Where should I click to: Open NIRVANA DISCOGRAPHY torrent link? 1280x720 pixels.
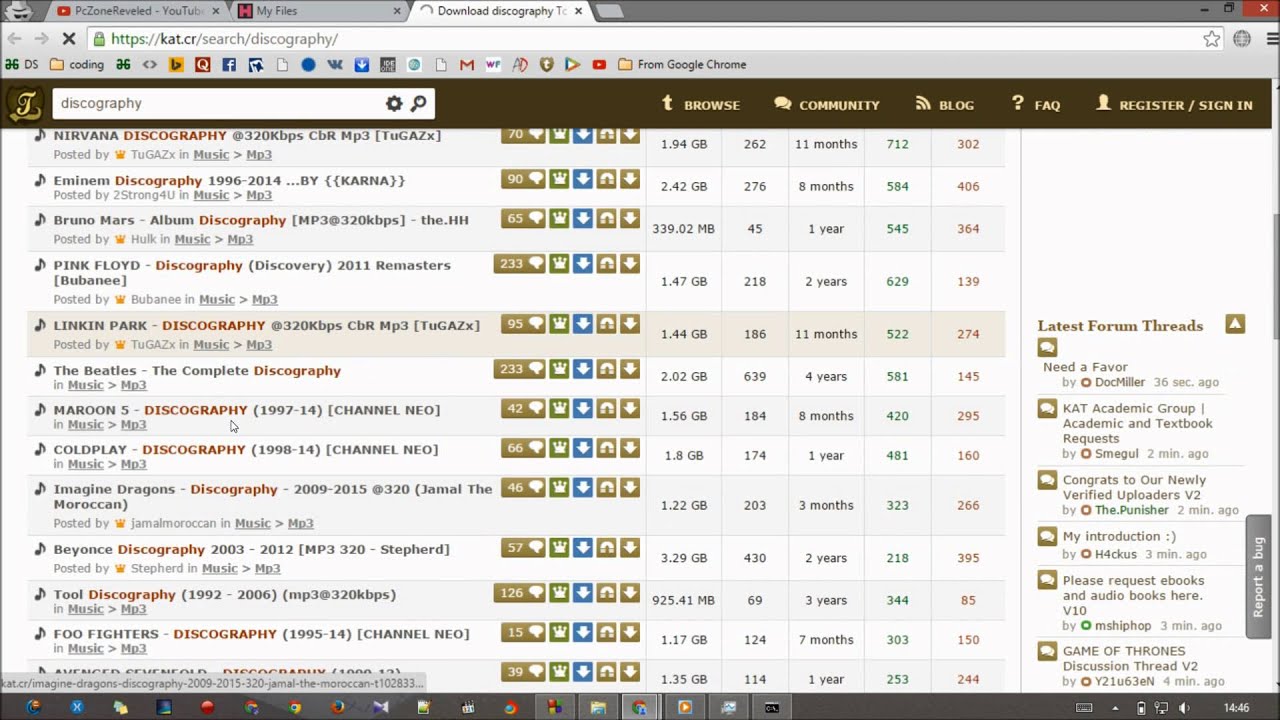click(247, 135)
